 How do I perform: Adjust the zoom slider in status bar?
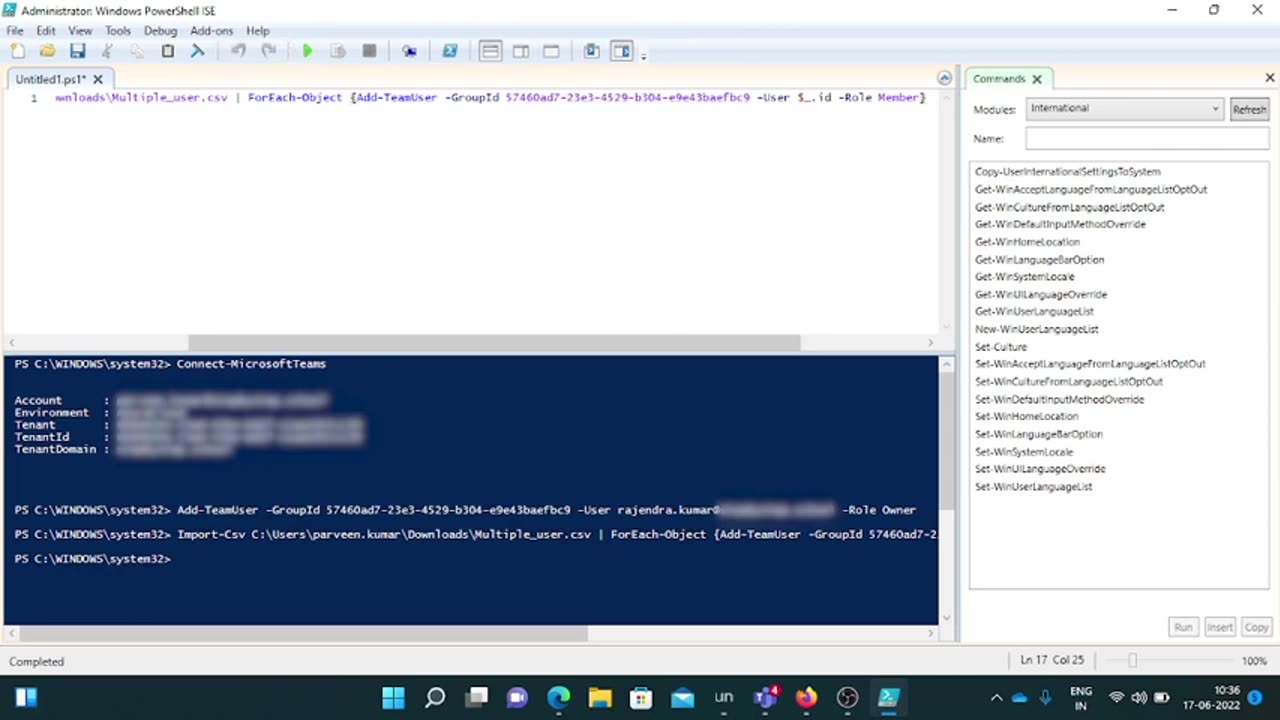(x=1132, y=661)
